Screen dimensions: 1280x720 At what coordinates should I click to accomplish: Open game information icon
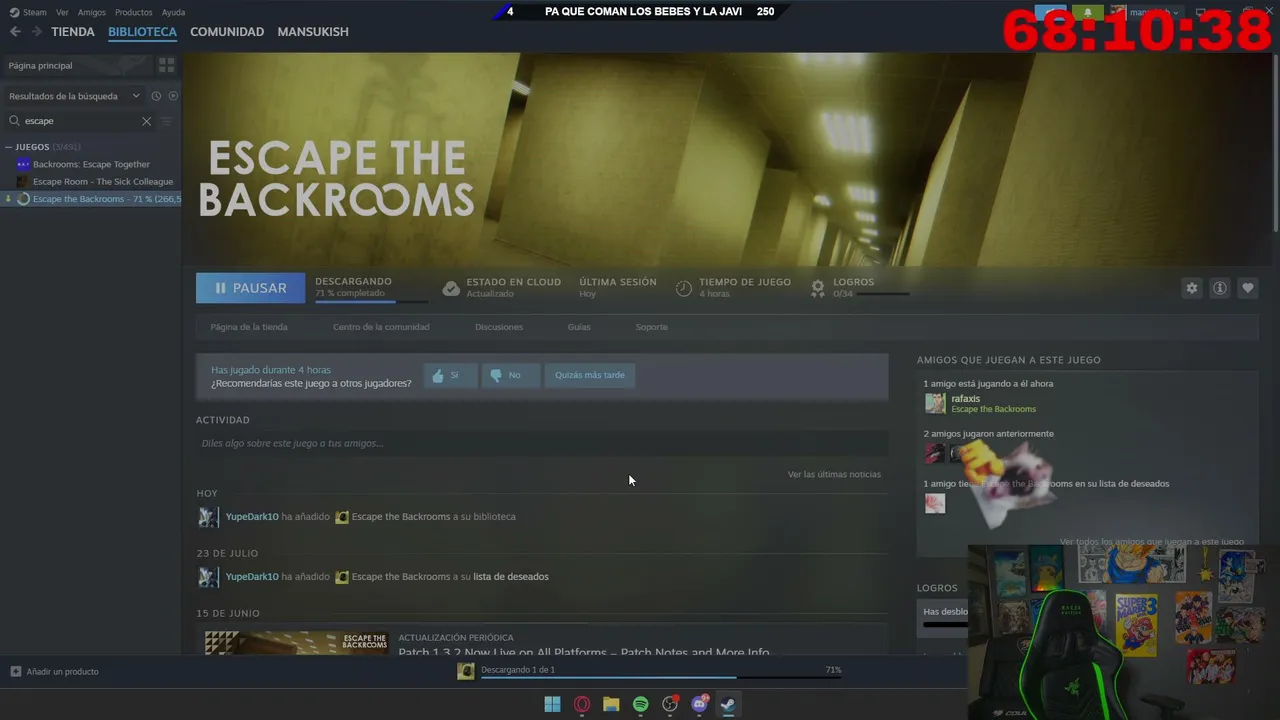click(1220, 288)
